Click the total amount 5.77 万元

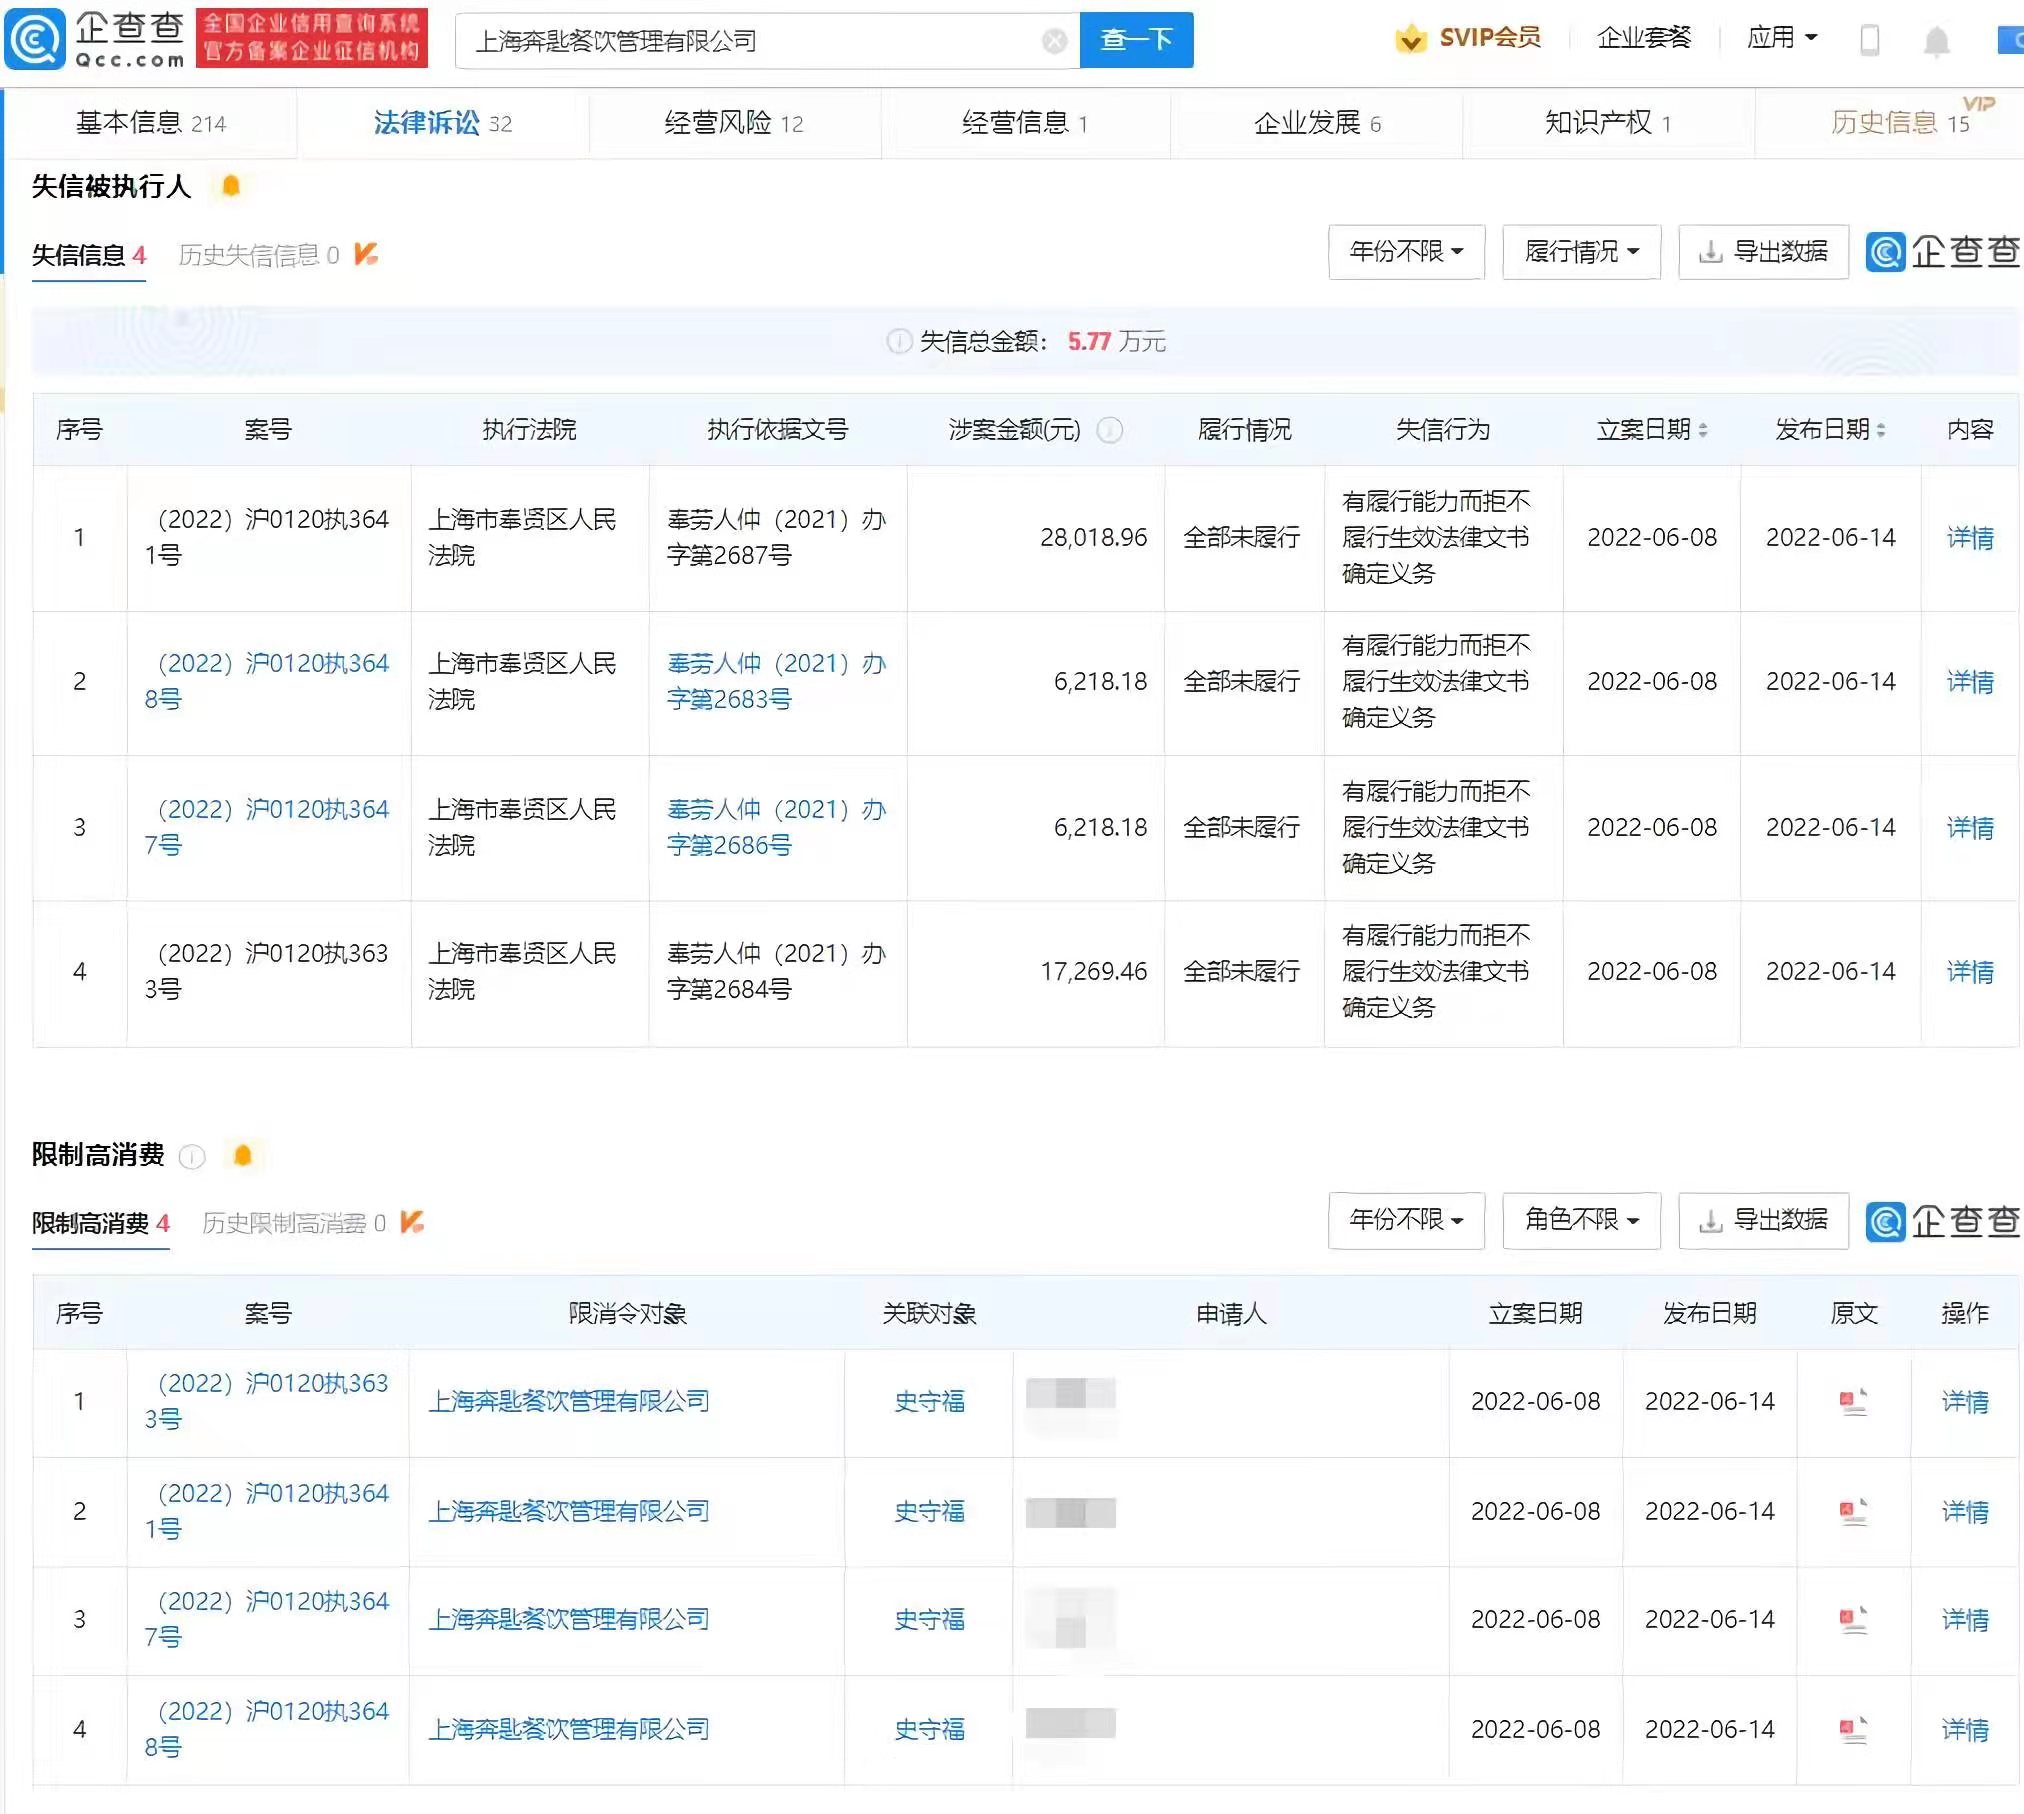[x=1116, y=342]
